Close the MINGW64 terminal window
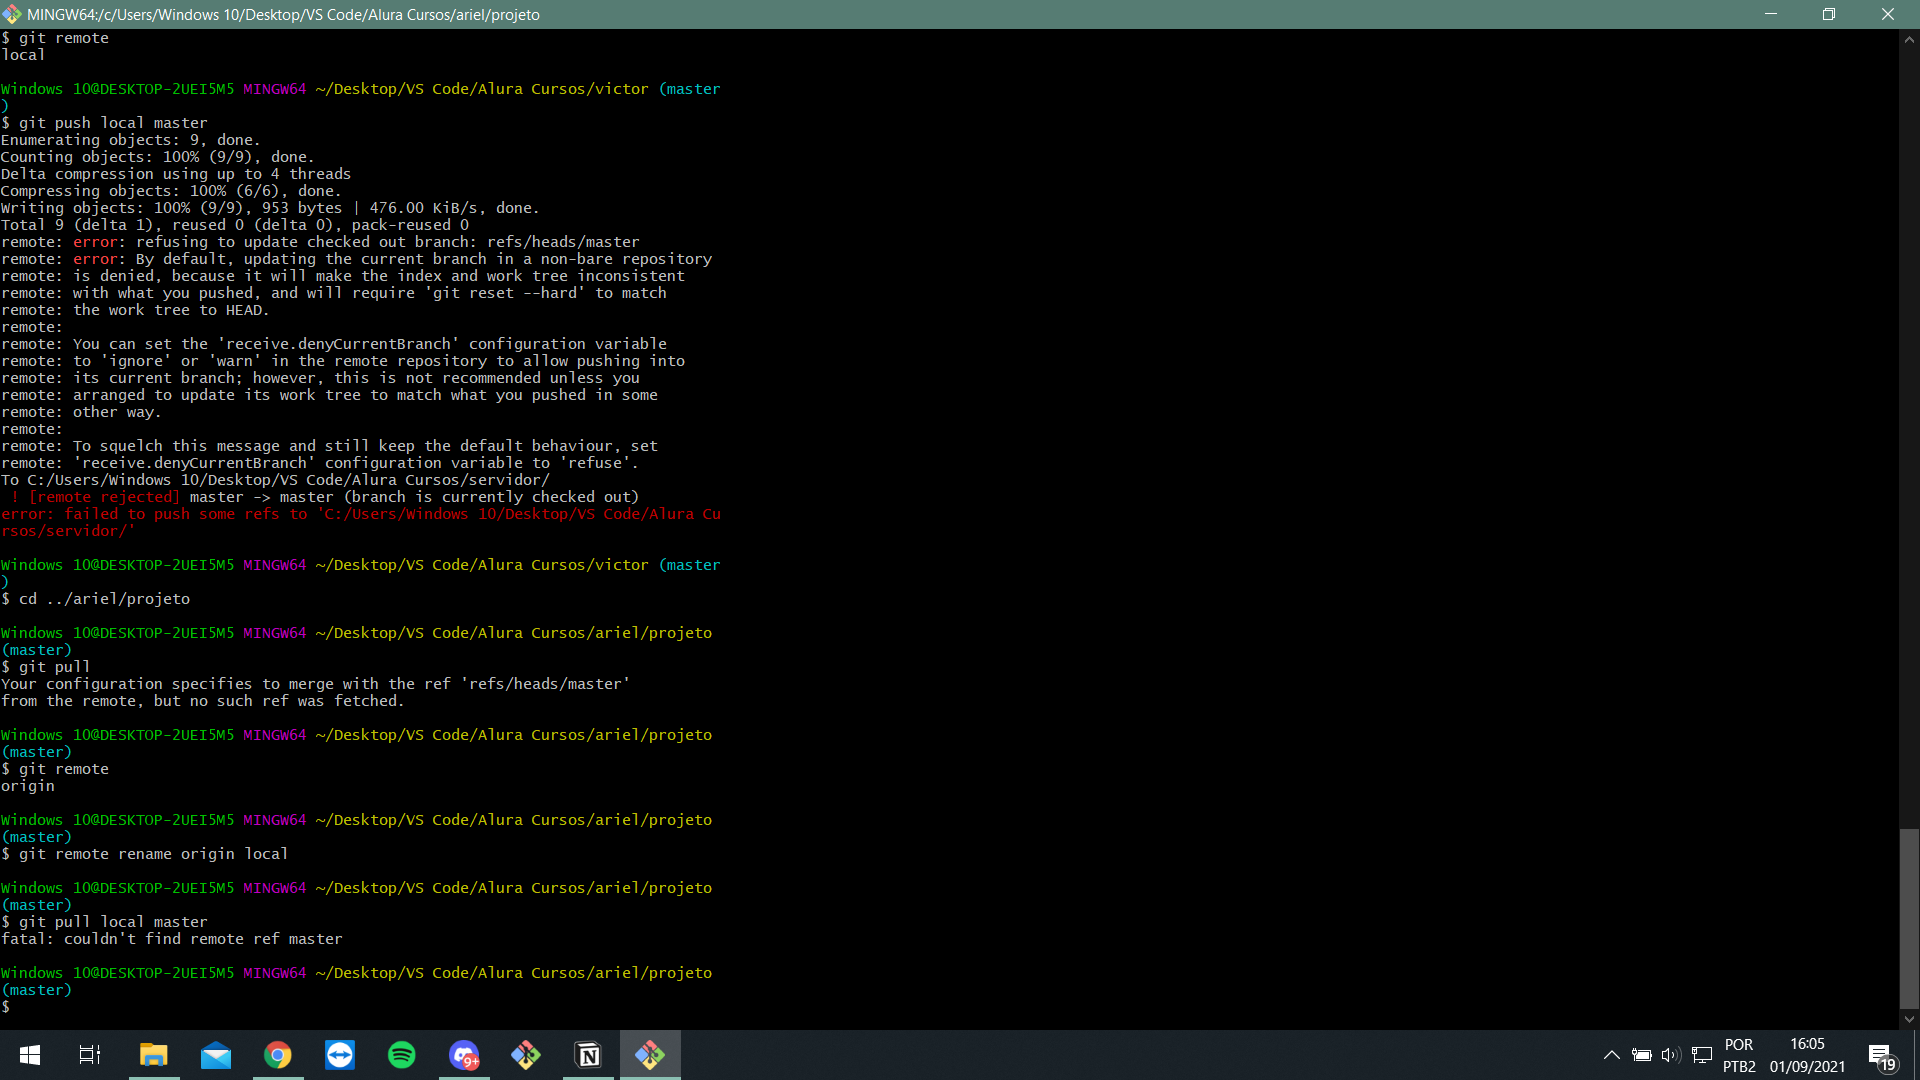 click(x=1888, y=14)
